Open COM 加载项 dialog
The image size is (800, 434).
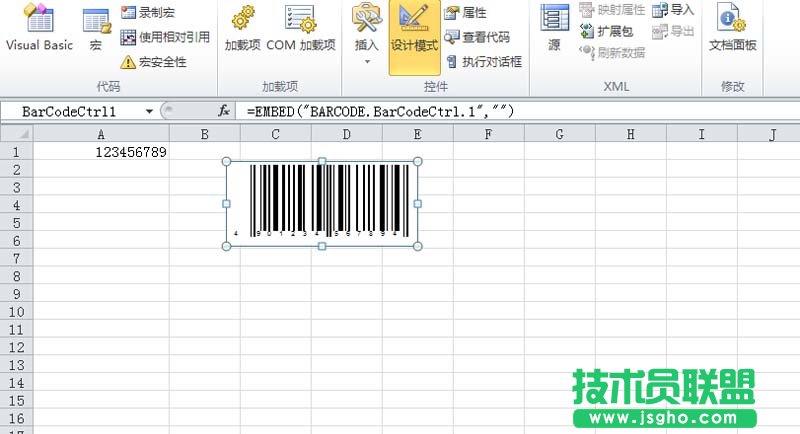[301, 30]
